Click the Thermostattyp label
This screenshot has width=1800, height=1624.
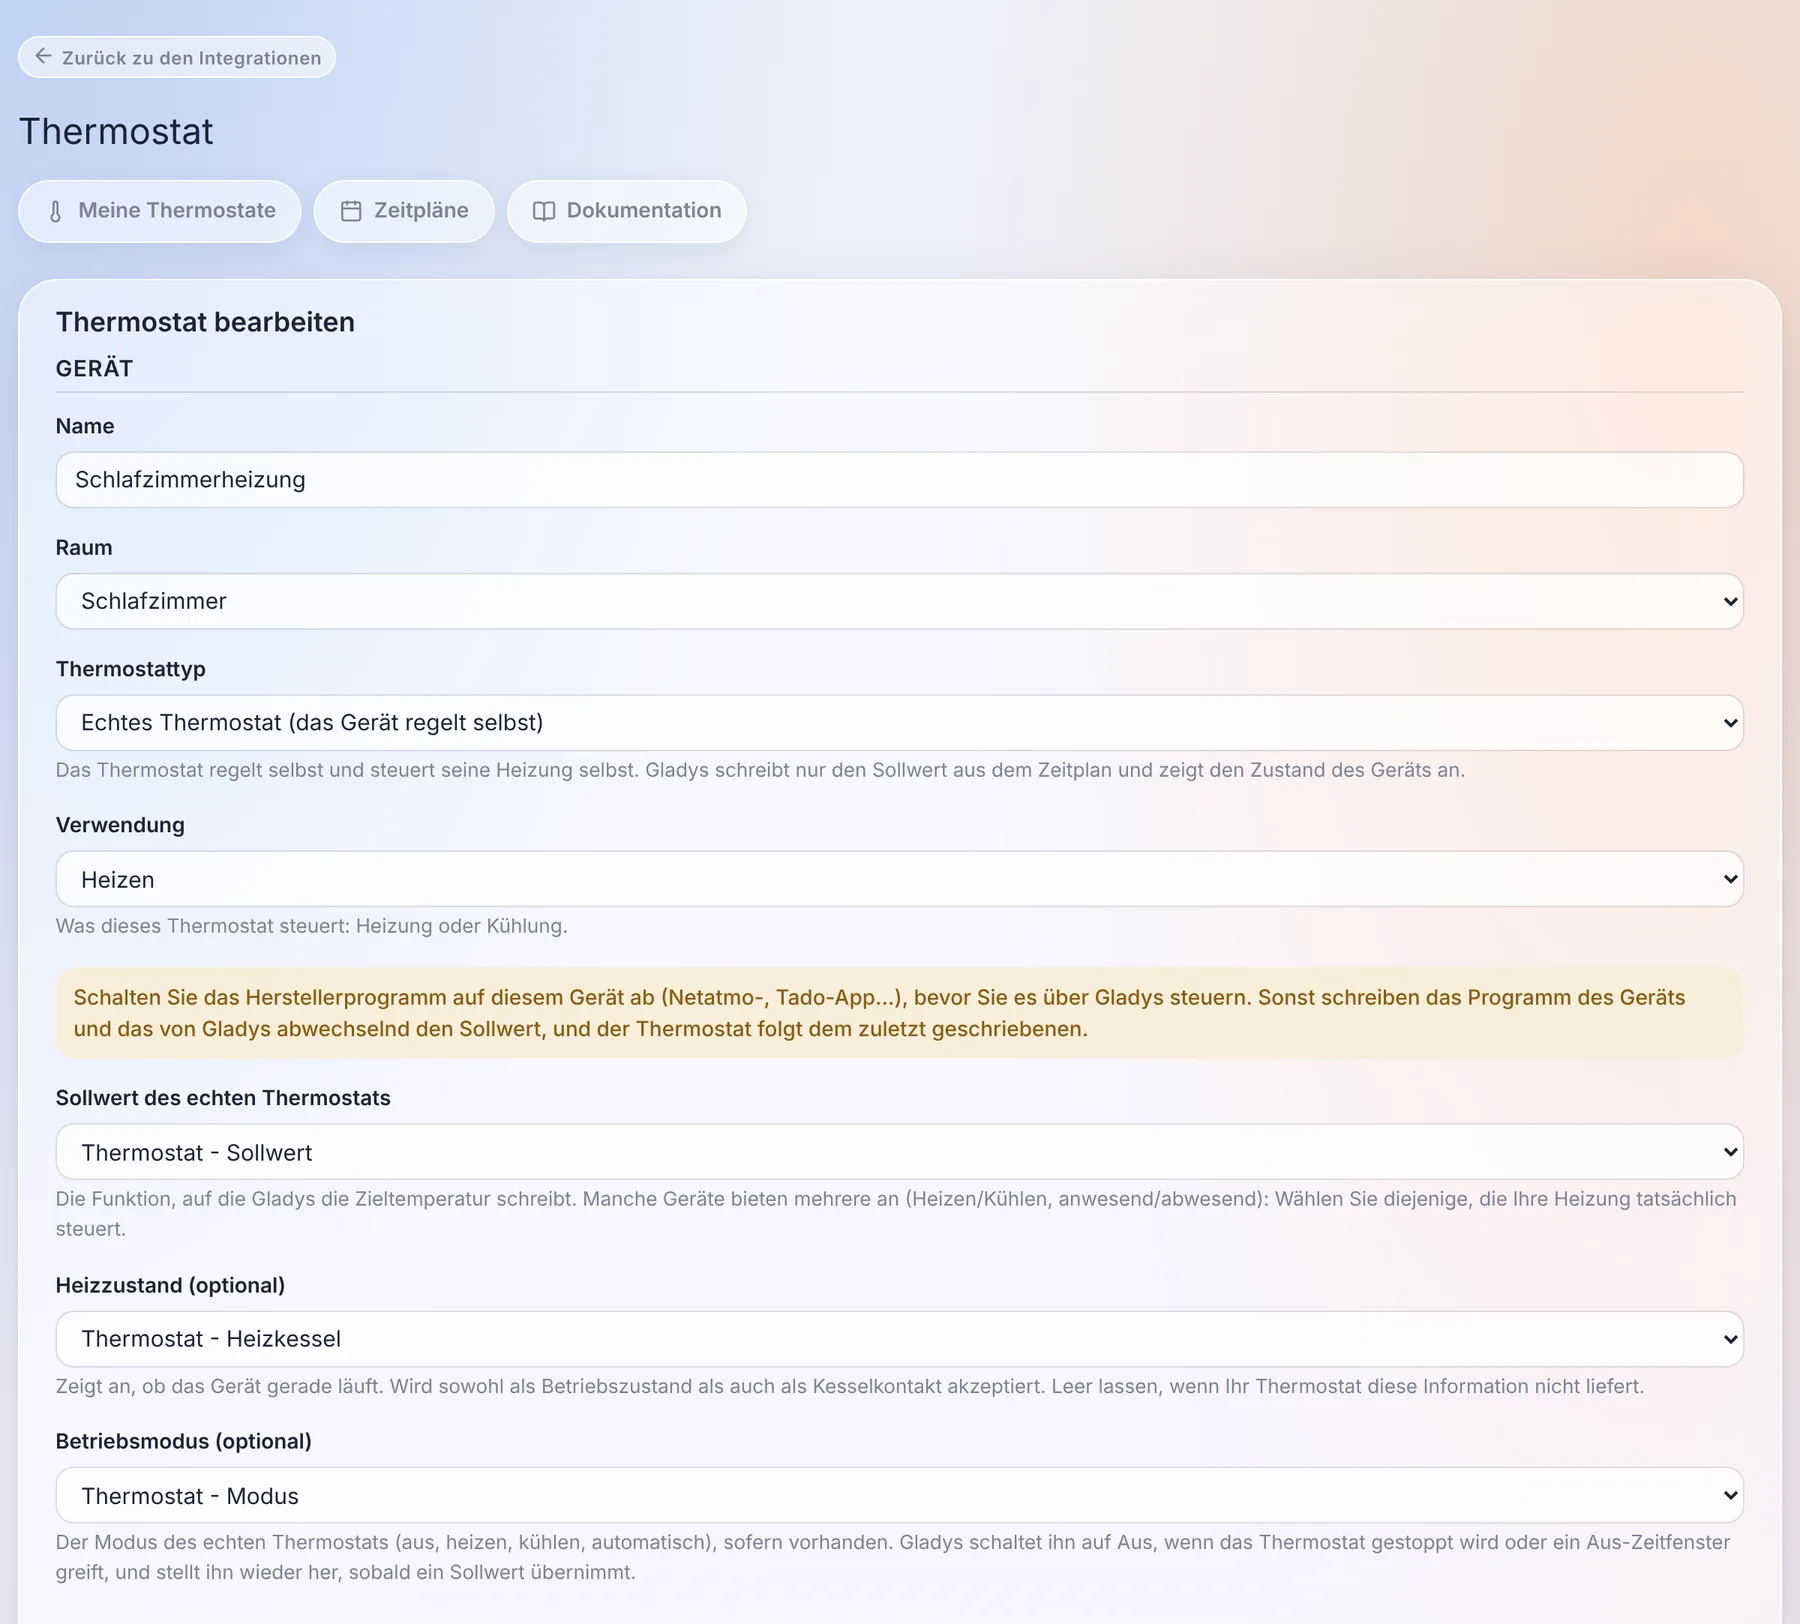[x=131, y=669]
